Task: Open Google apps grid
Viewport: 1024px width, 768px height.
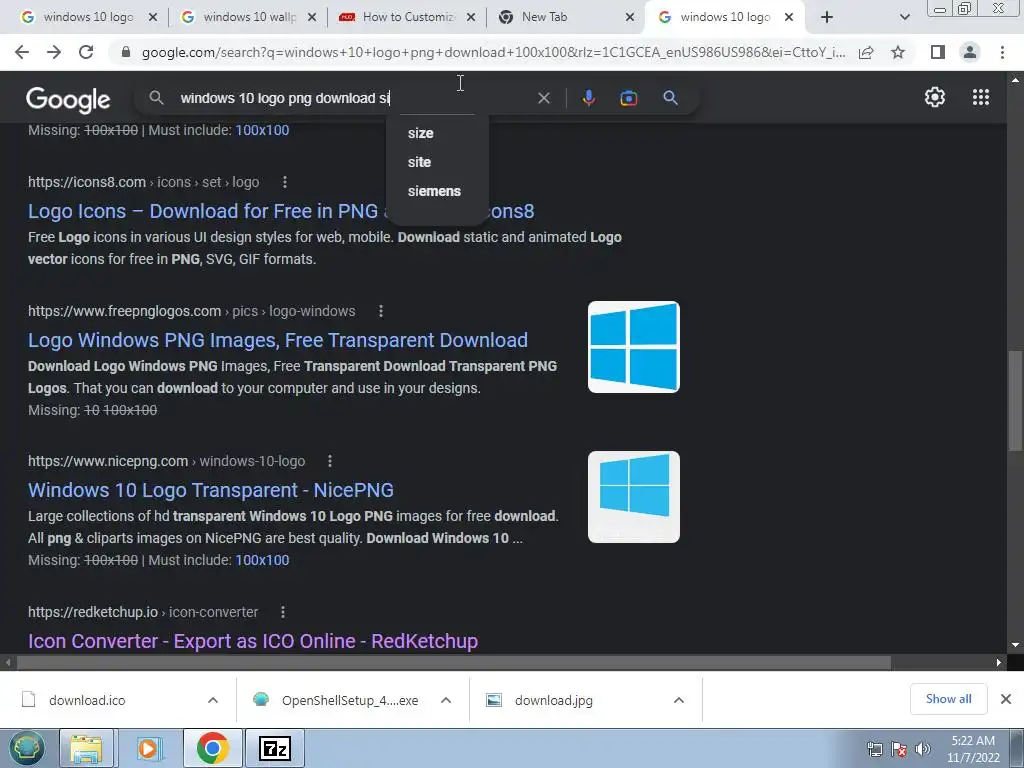Action: click(981, 97)
